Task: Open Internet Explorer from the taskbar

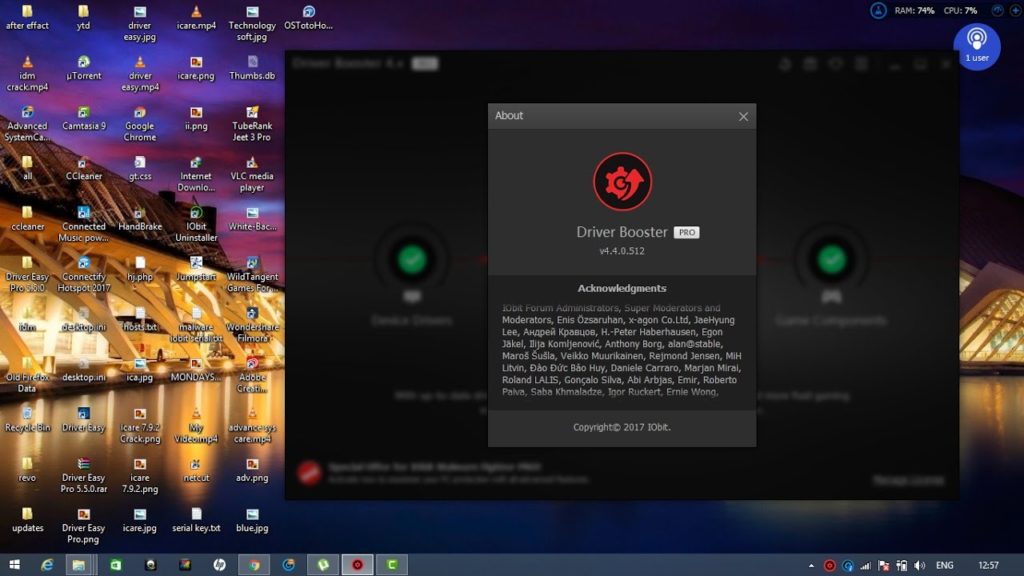Action: tap(47, 565)
